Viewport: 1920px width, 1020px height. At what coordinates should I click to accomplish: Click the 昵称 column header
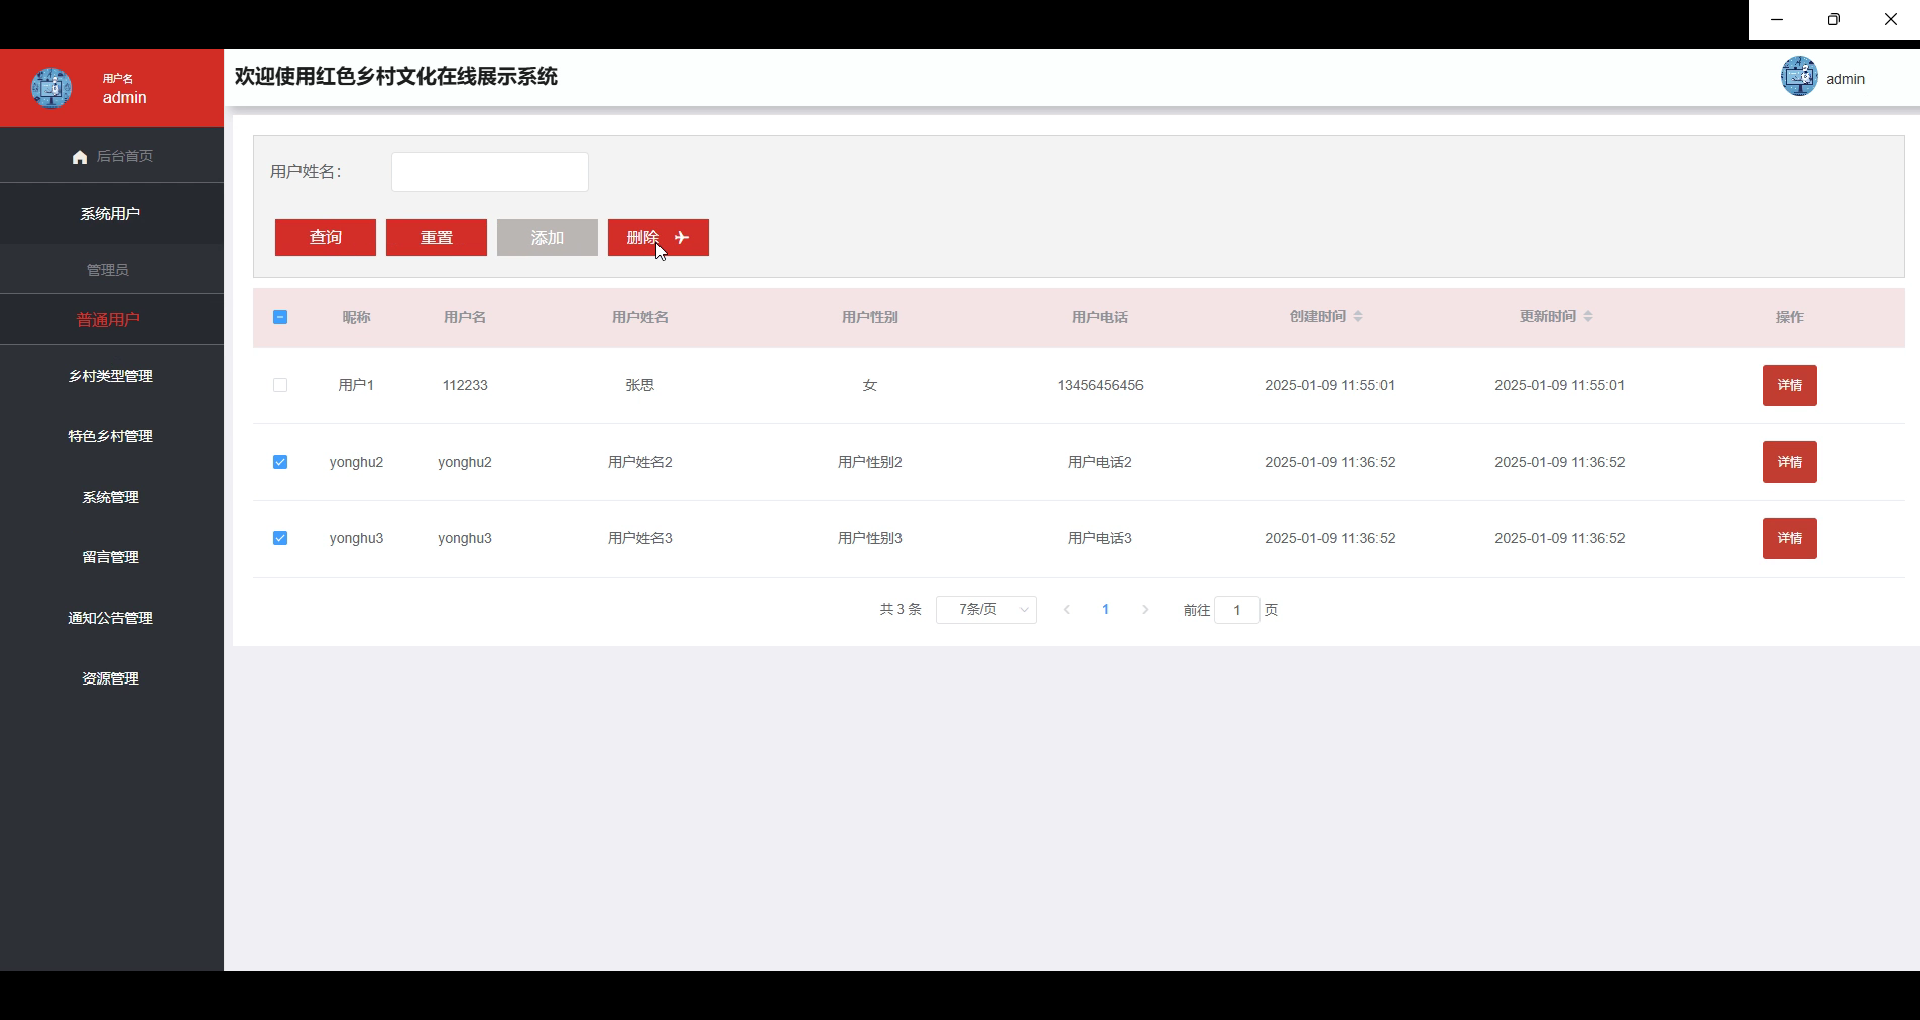(x=356, y=317)
